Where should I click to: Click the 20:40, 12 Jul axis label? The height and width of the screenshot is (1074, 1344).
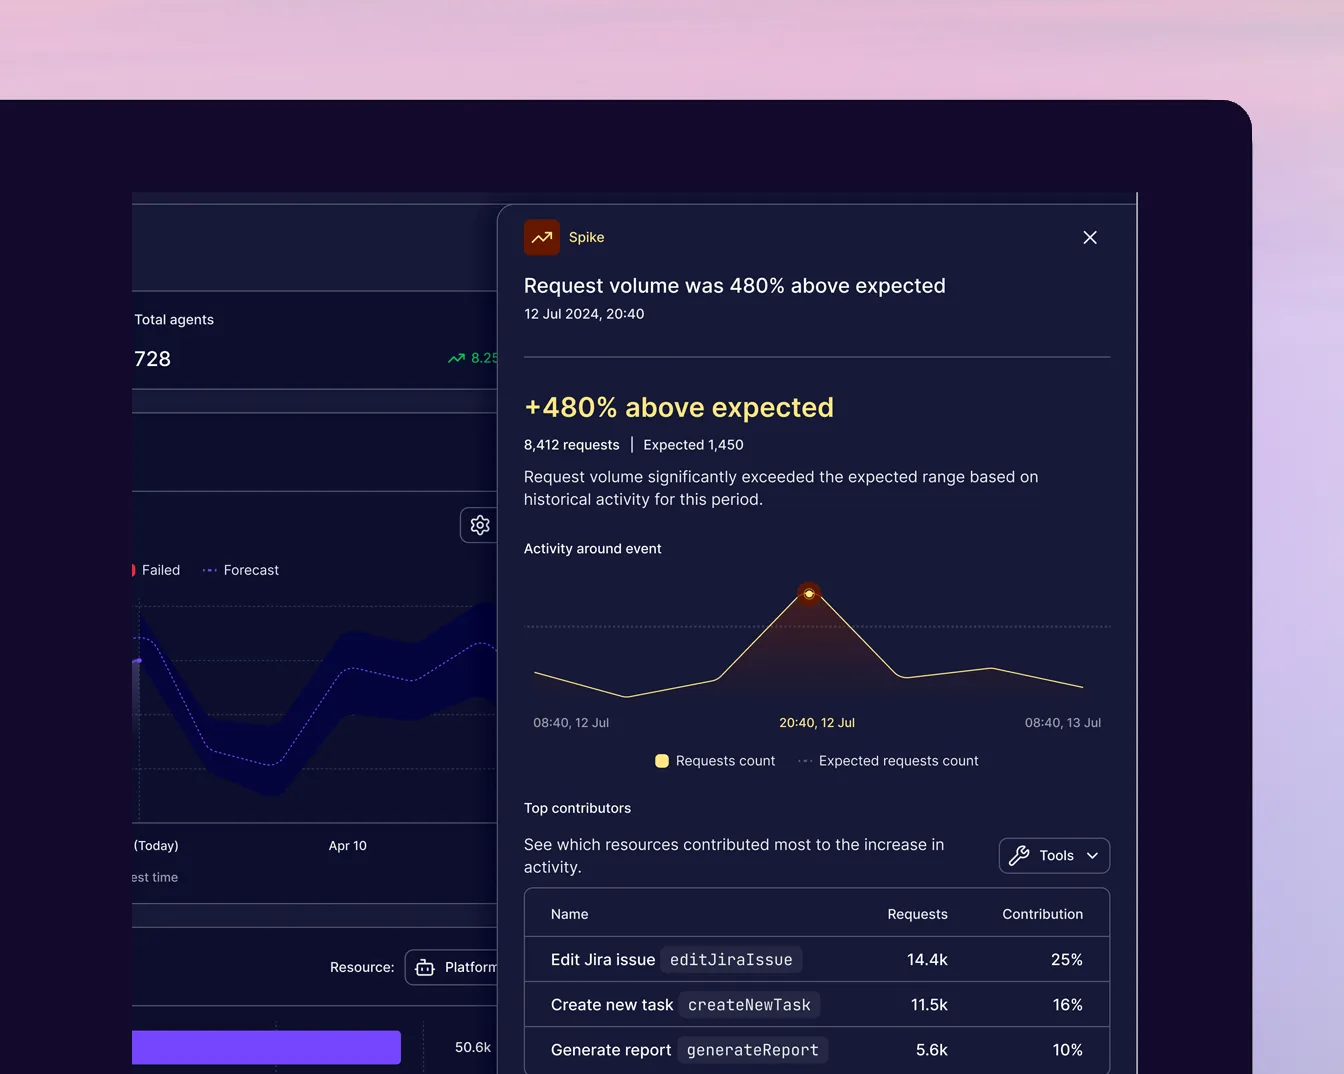click(817, 722)
